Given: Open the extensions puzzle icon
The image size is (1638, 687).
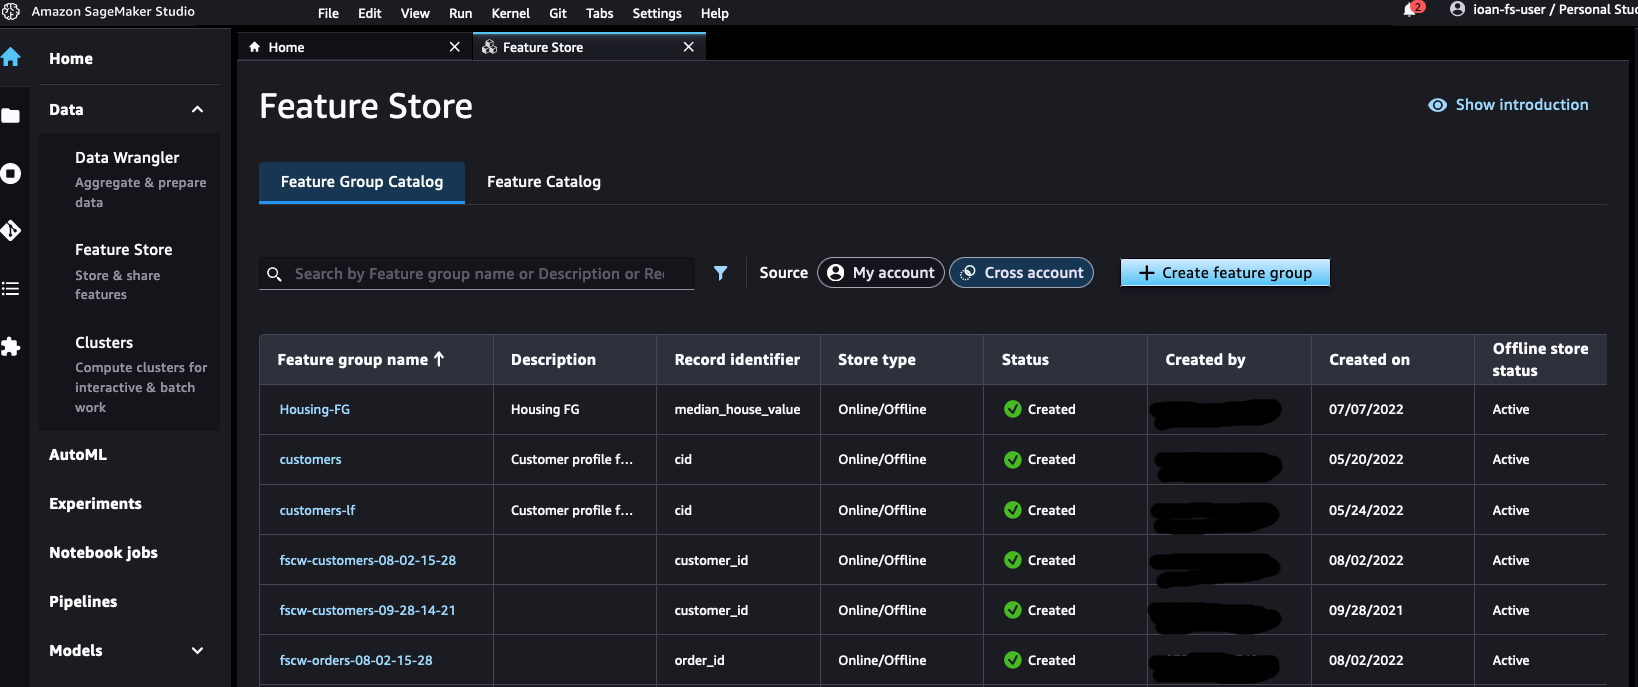Looking at the screenshot, I should [11, 347].
